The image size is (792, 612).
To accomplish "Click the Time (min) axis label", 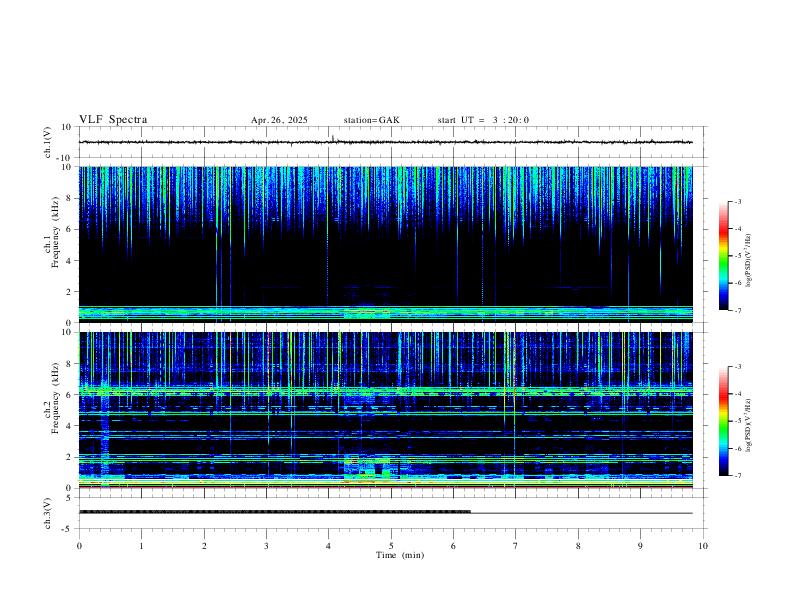I will click(x=400, y=555).
